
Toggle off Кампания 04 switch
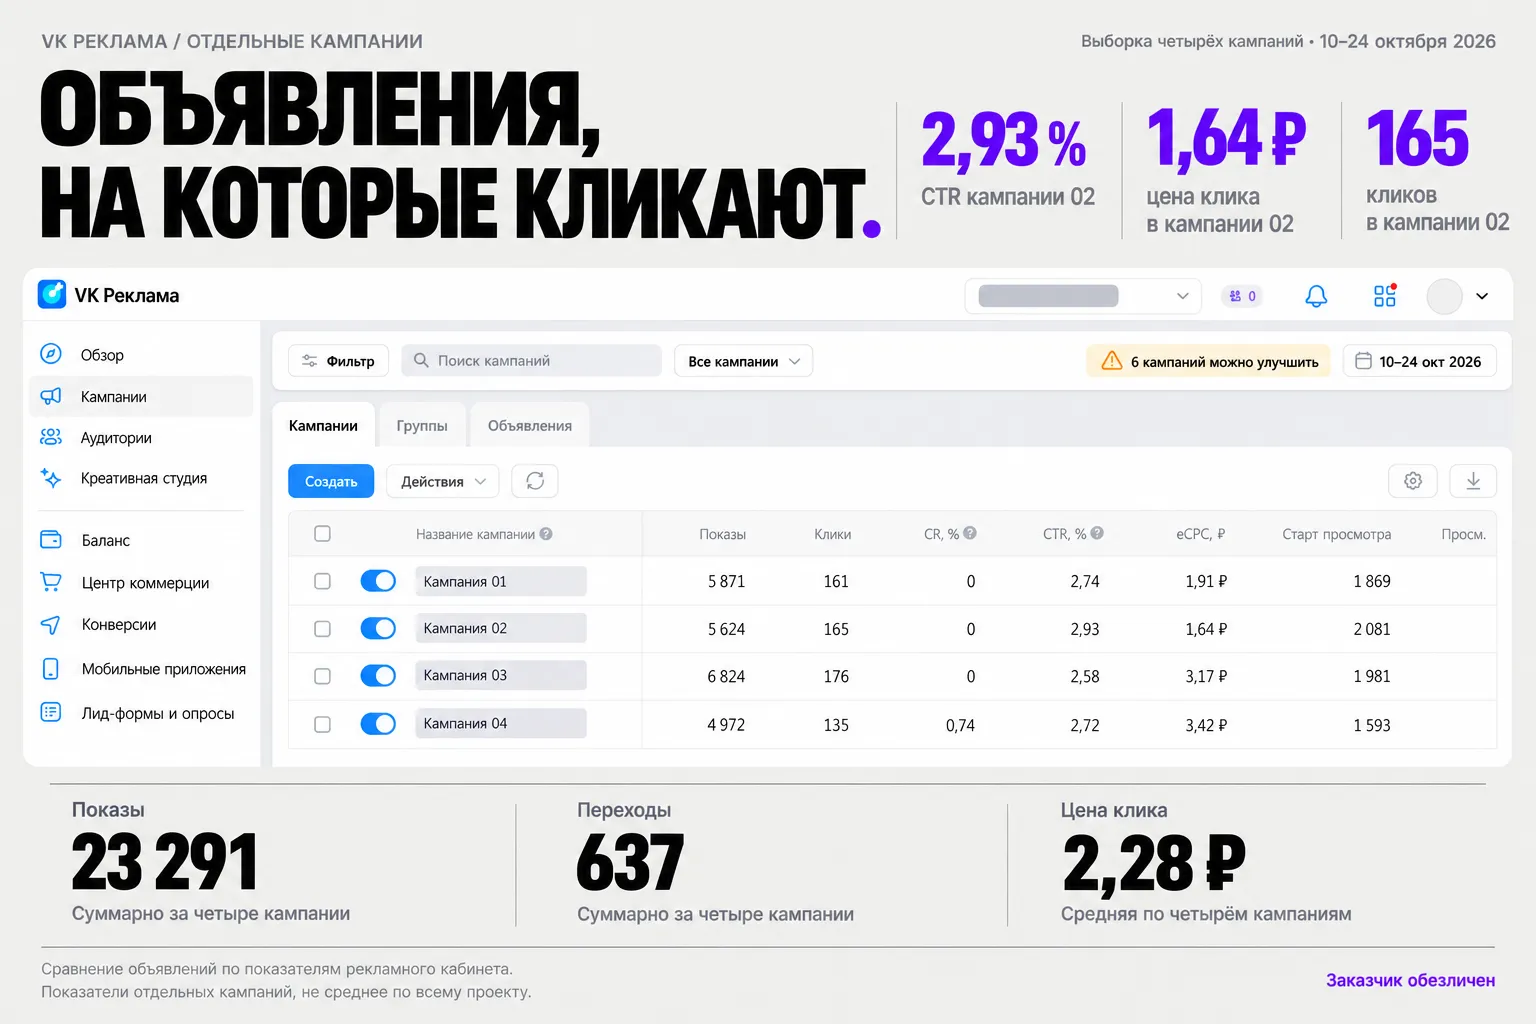coord(378,723)
